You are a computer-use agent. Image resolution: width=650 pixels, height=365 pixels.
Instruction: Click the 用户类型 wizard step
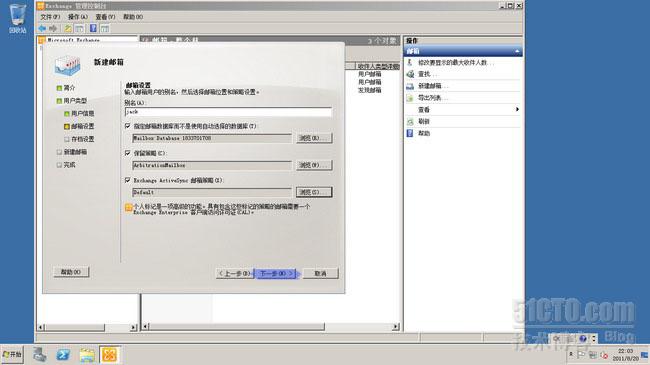tap(75, 101)
